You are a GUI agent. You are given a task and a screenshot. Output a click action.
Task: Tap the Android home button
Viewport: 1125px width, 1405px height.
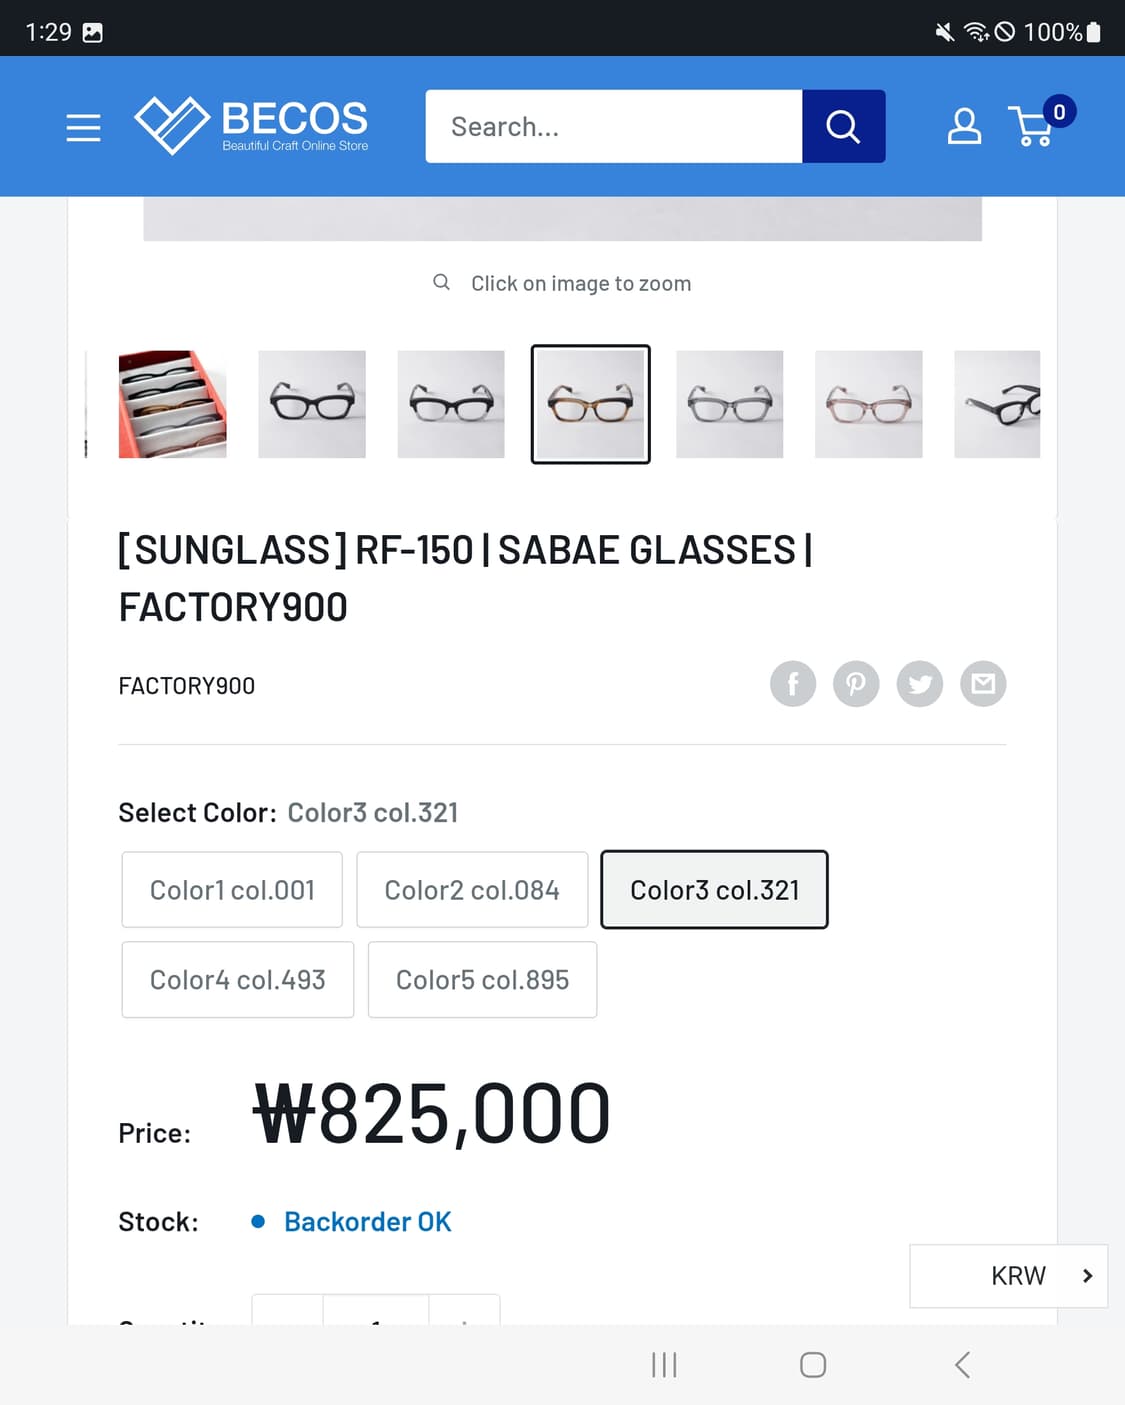pyautogui.click(x=813, y=1363)
